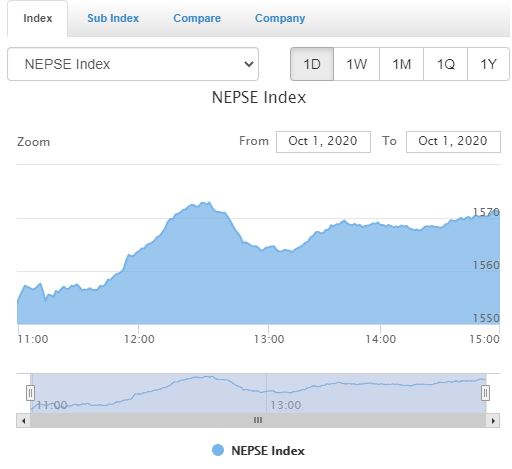This screenshot has height=469, width=512.
Task: Select the Index tab
Action: (x=37, y=18)
